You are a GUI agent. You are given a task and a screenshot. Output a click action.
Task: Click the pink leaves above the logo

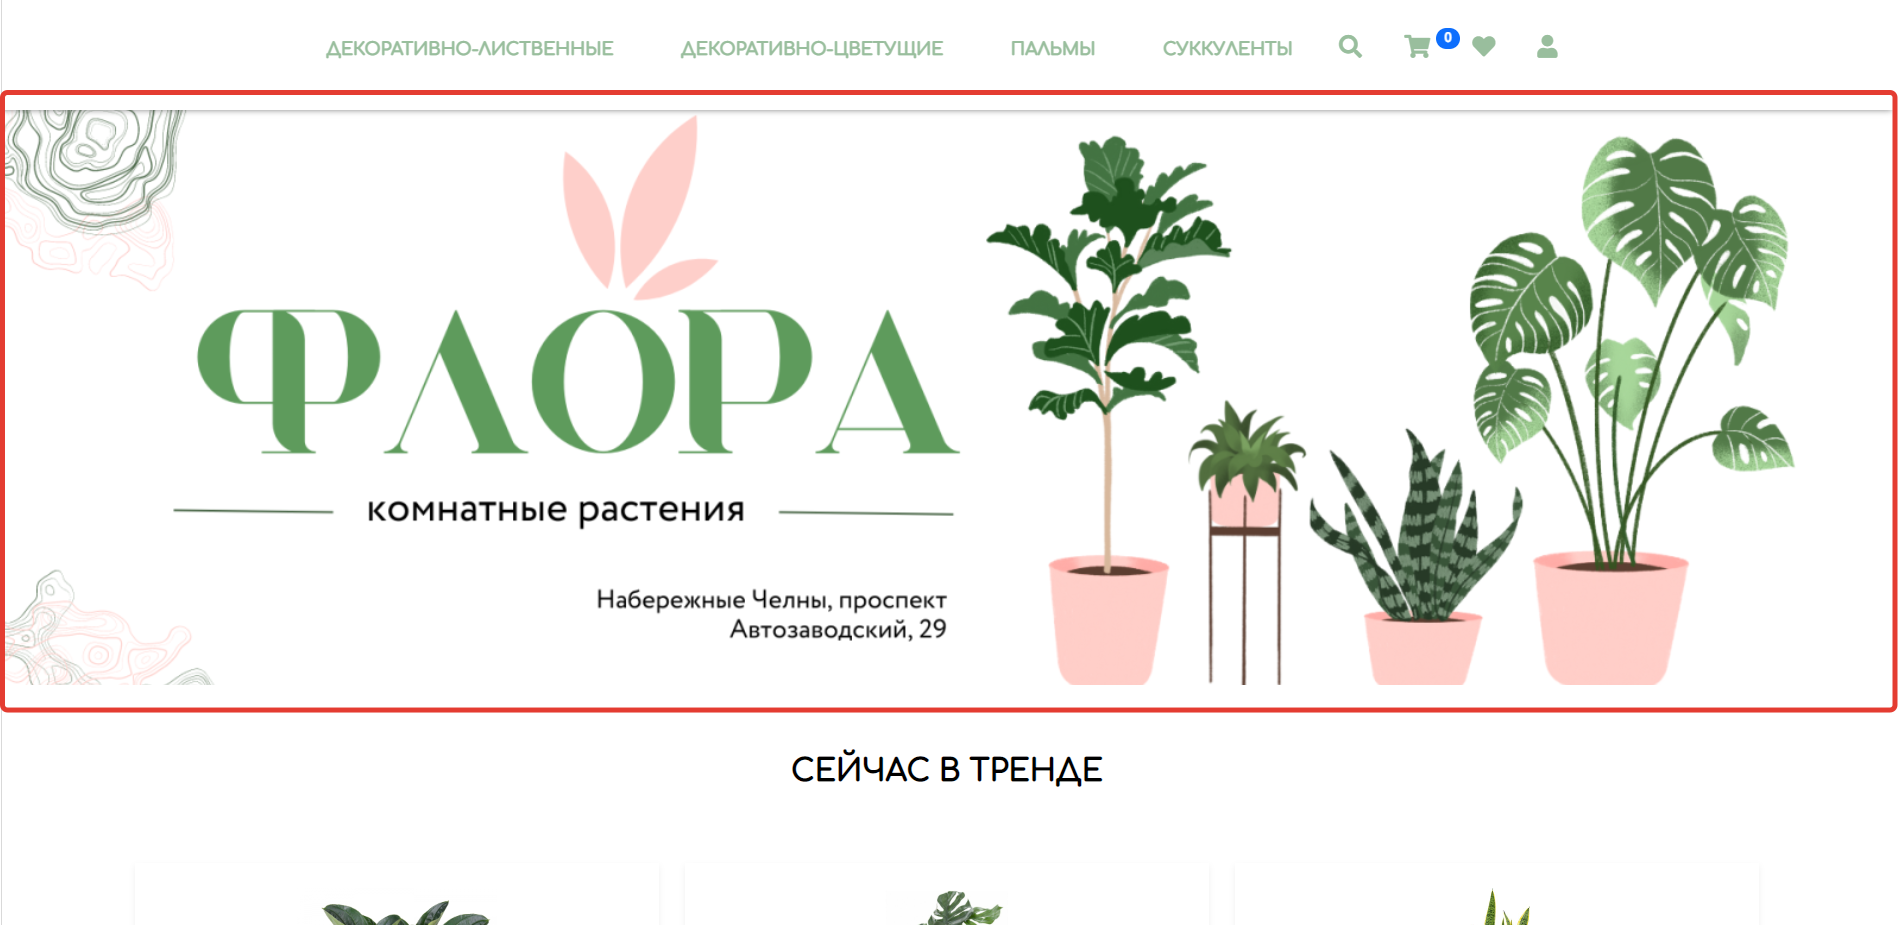[638, 206]
